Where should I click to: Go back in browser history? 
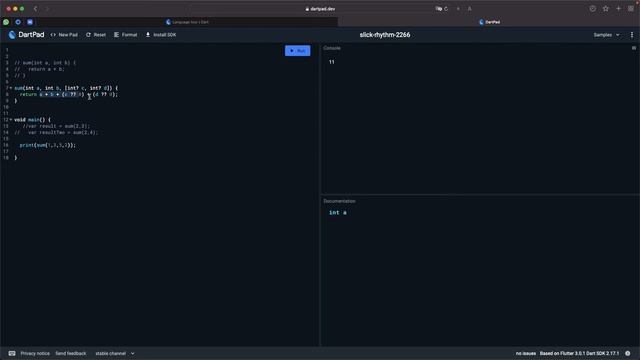[36, 9]
